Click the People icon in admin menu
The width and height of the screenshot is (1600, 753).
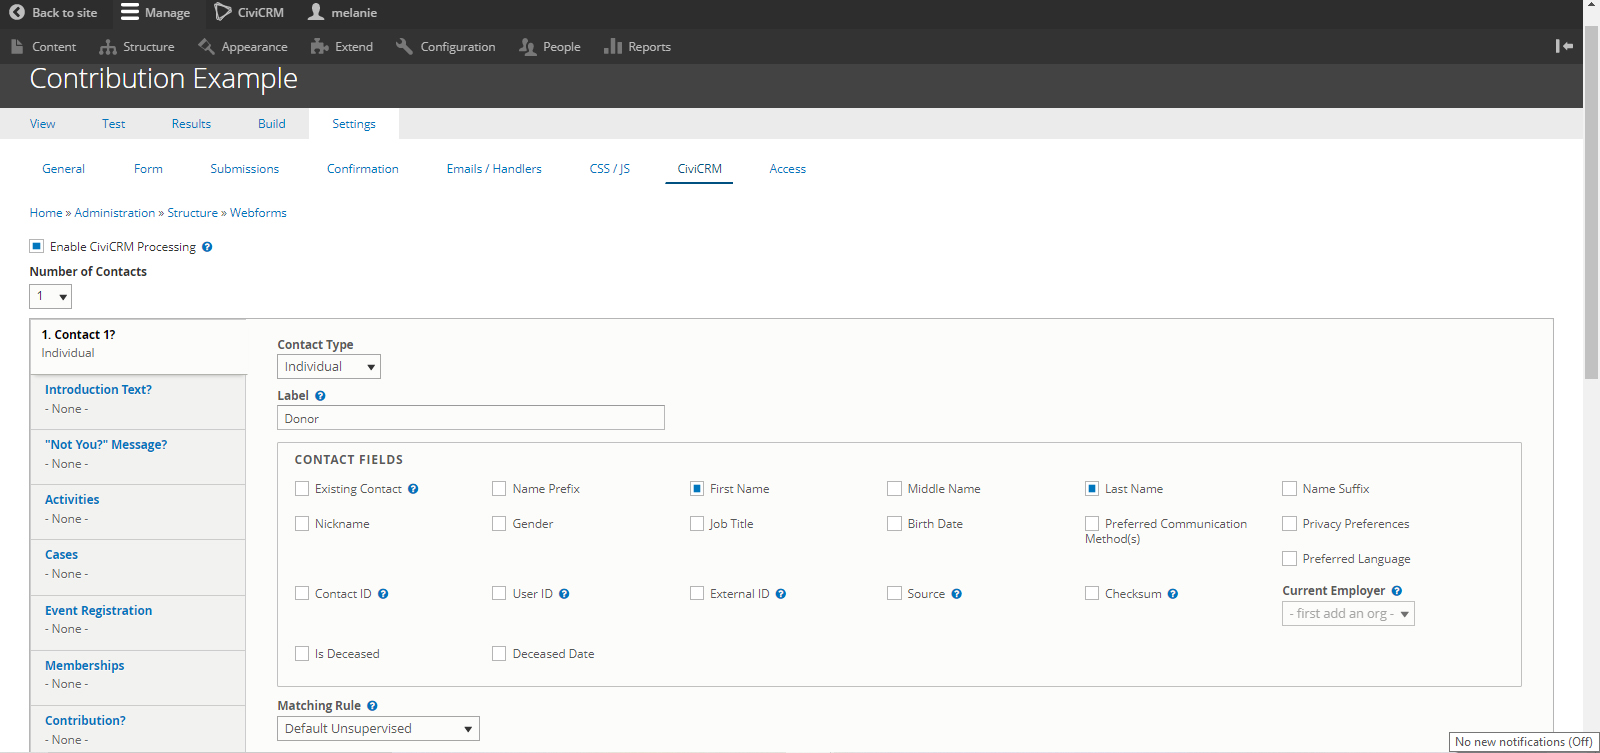(528, 47)
